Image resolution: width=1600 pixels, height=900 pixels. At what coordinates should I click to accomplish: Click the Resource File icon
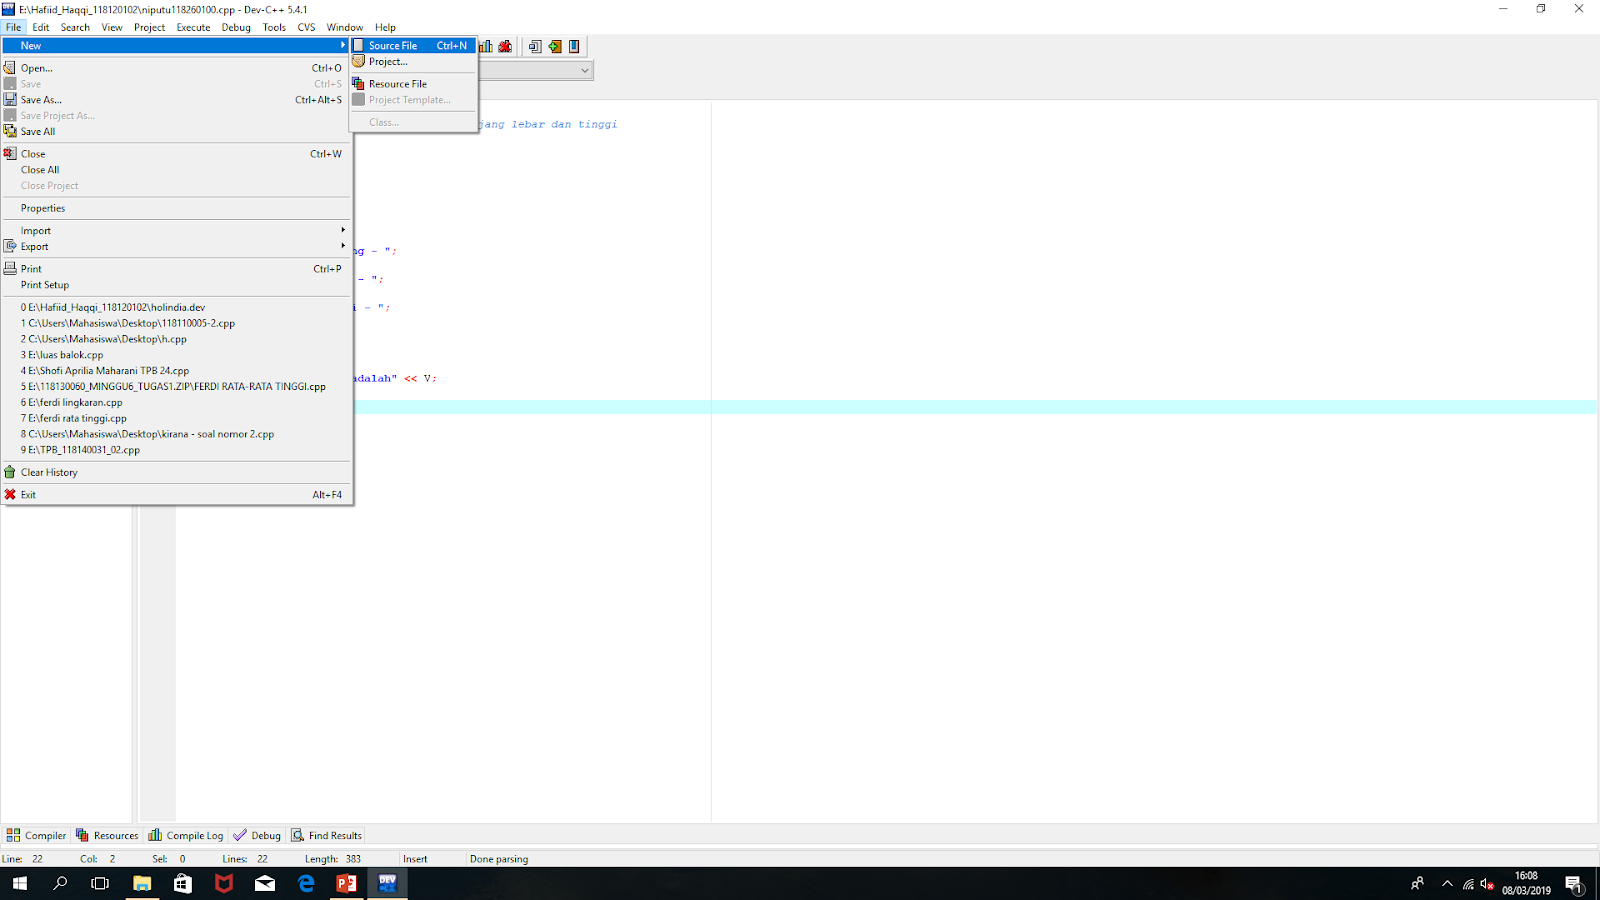pos(359,84)
